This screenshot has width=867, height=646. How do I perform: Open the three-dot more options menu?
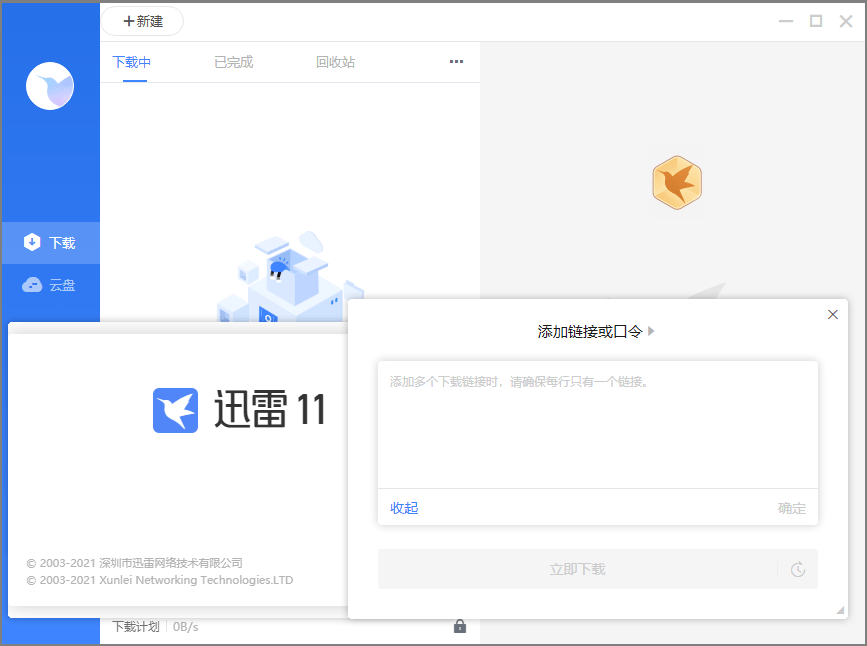(456, 61)
